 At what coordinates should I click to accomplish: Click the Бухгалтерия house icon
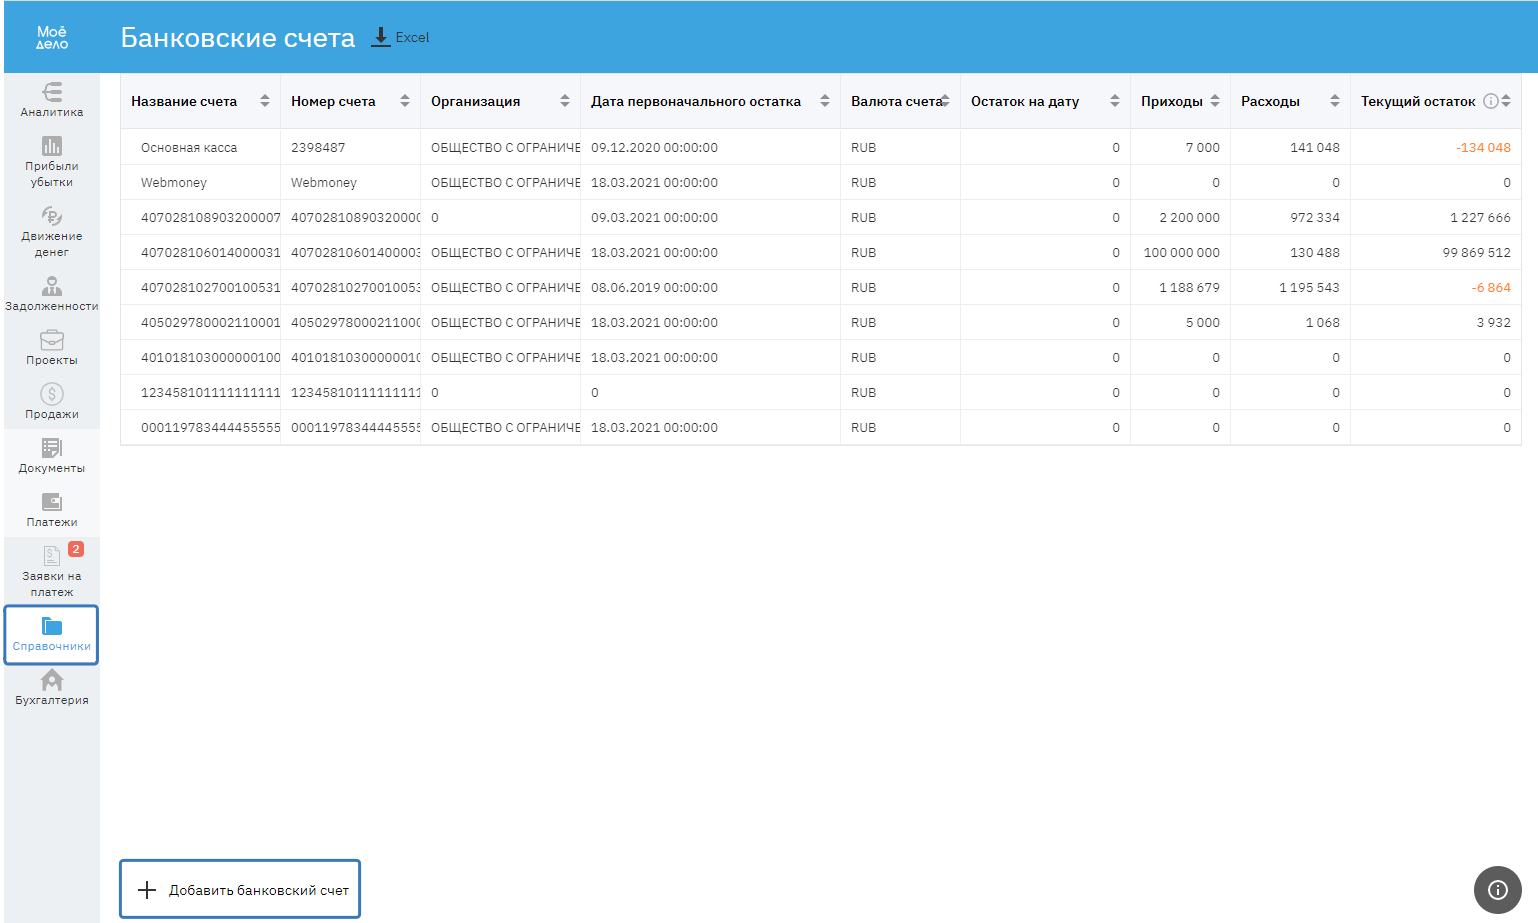point(52,681)
